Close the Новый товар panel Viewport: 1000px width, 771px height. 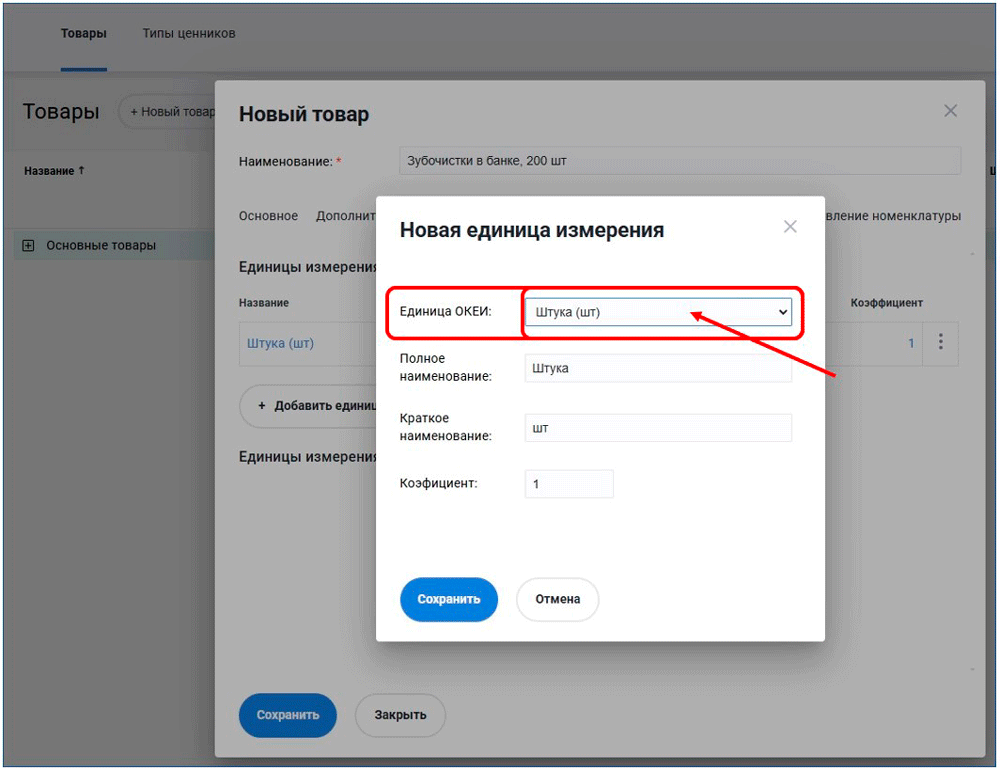click(x=950, y=111)
